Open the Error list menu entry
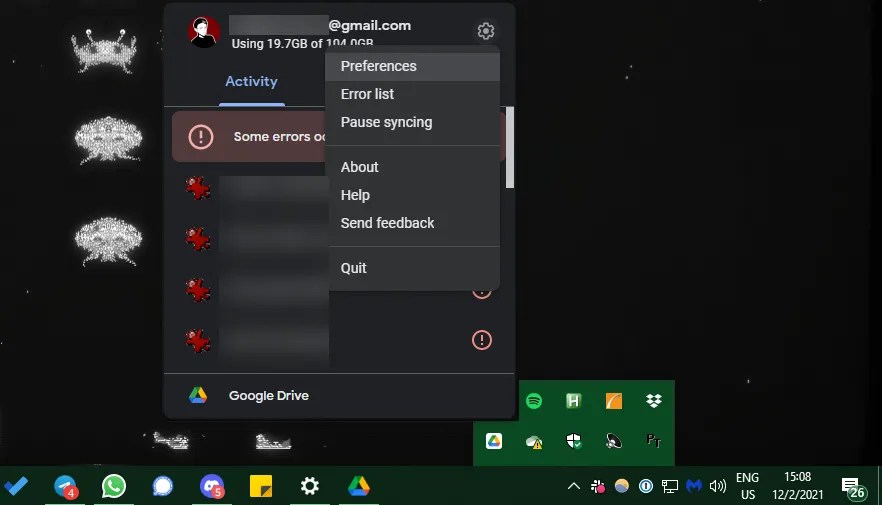Screen dimensions: 882x505 tap(412, 94)
